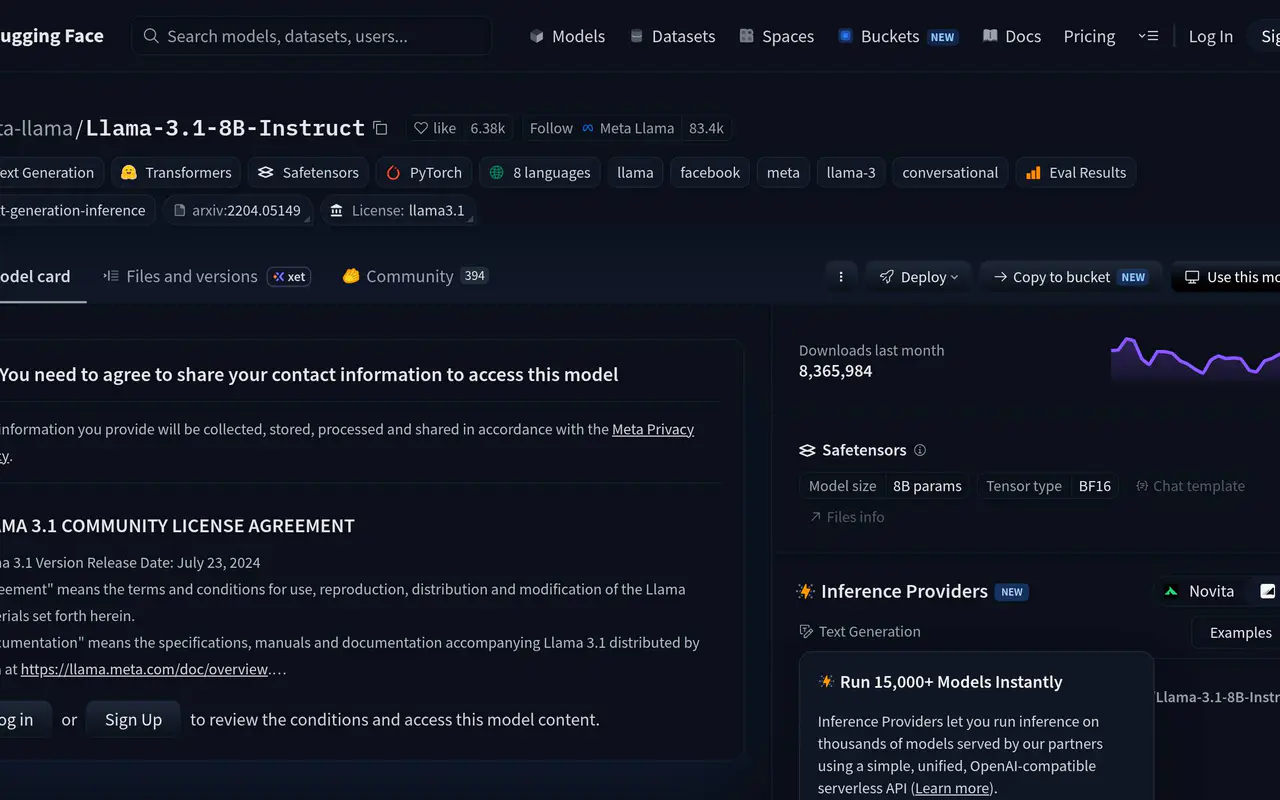Click the downloads trend chart
The image size is (1280, 800).
click(x=1195, y=359)
